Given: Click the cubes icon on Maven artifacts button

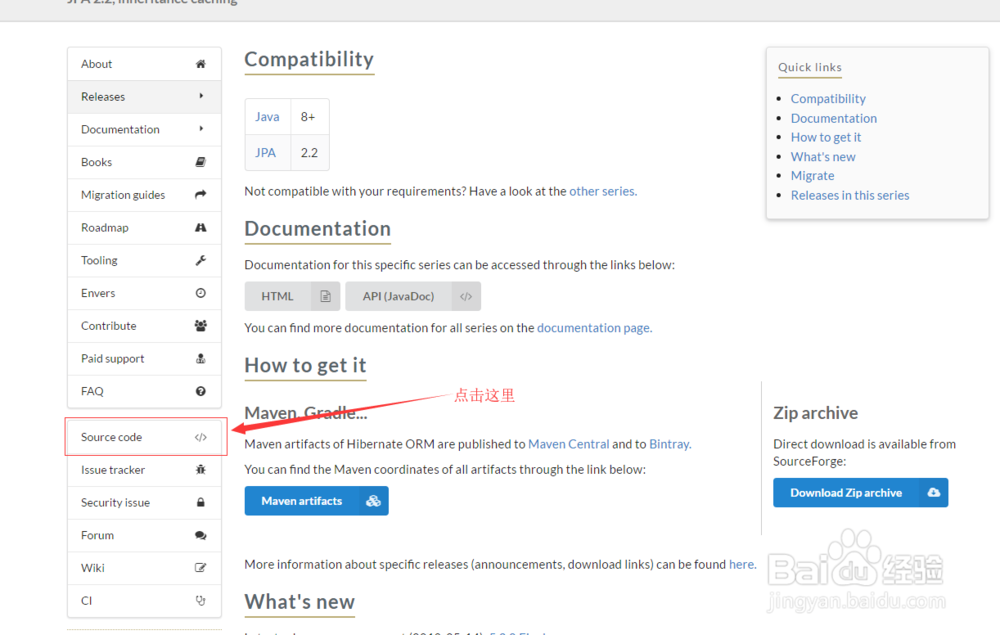Looking at the screenshot, I should tap(373, 501).
